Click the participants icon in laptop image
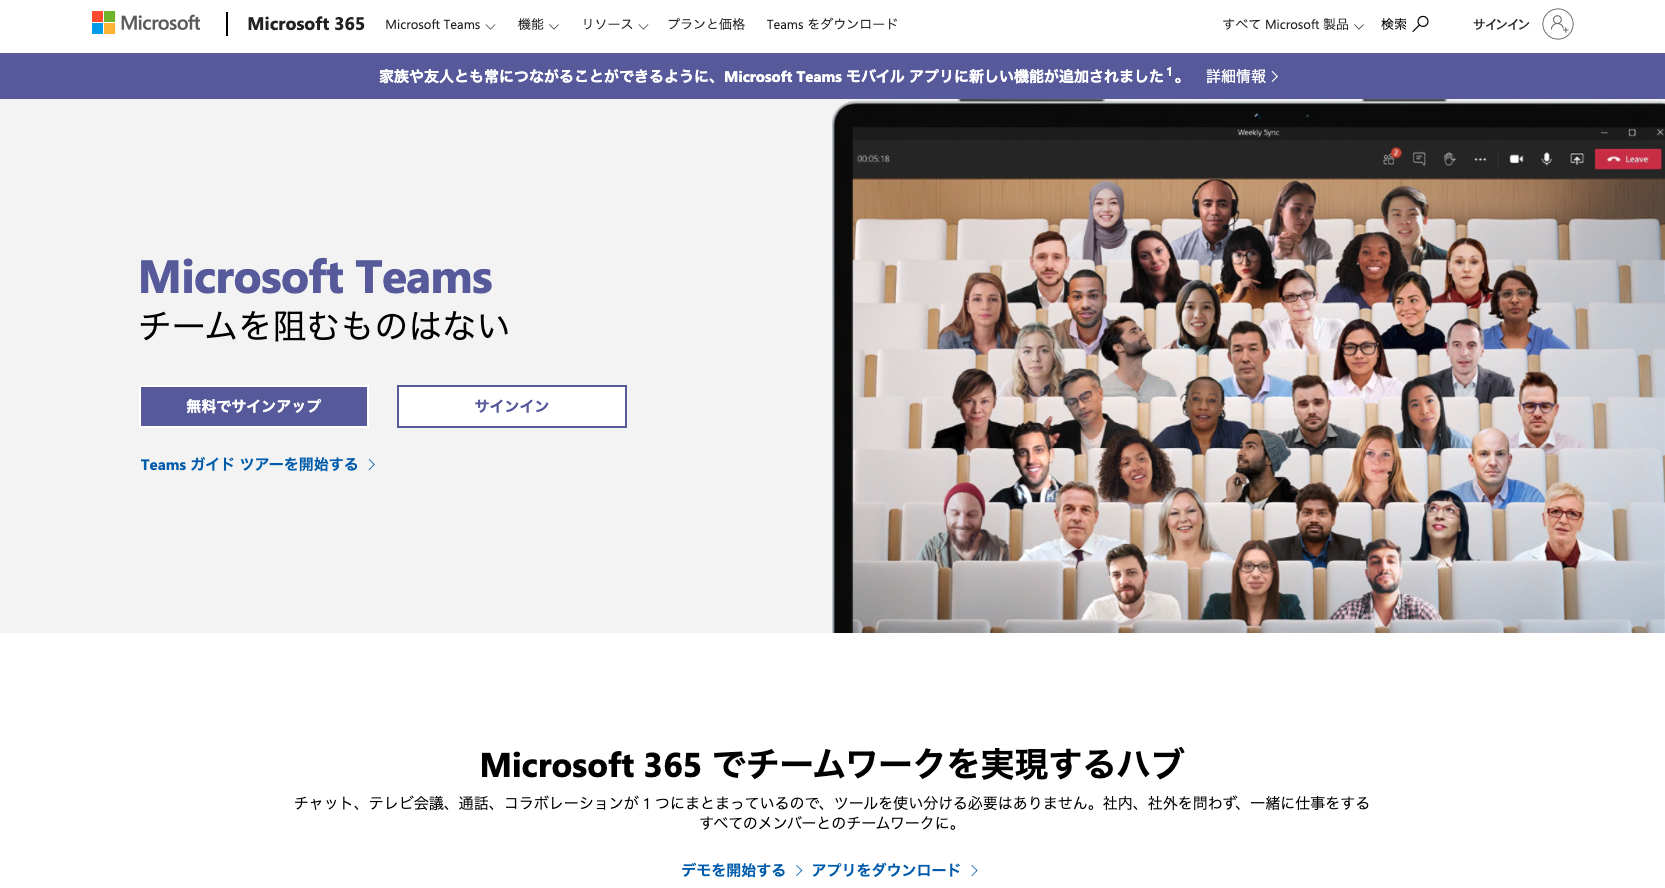1665x888 pixels. click(x=1389, y=158)
